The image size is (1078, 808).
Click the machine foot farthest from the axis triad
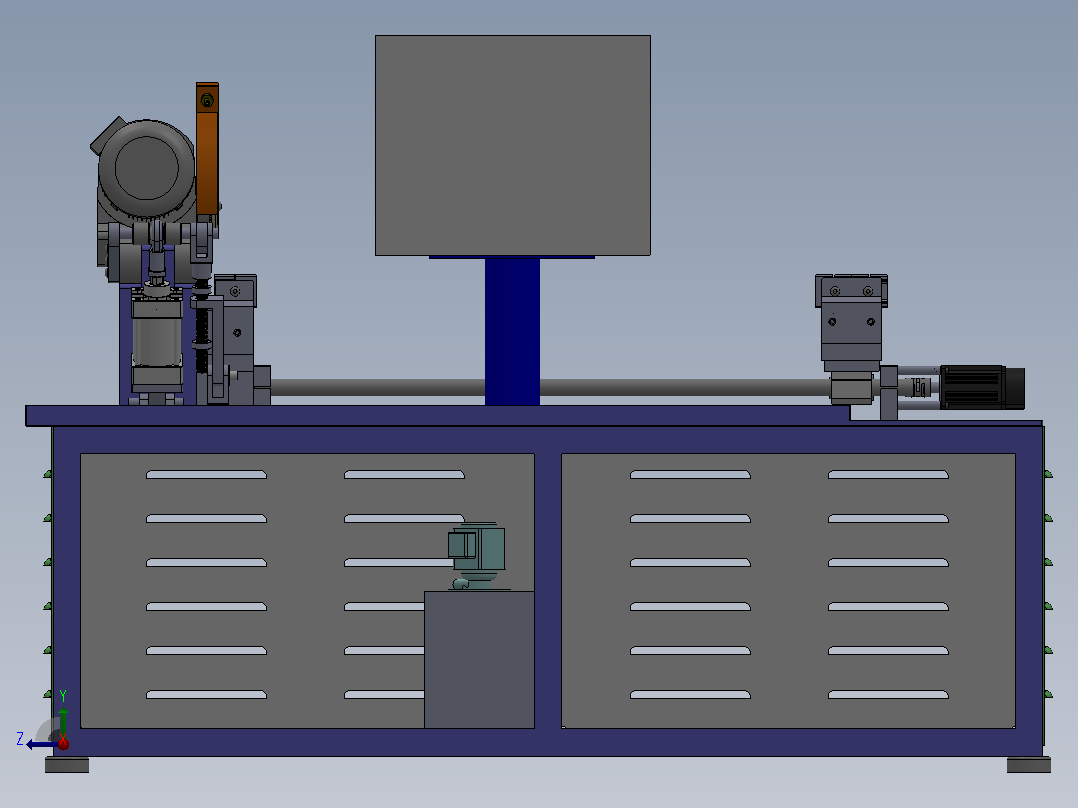(1028, 765)
